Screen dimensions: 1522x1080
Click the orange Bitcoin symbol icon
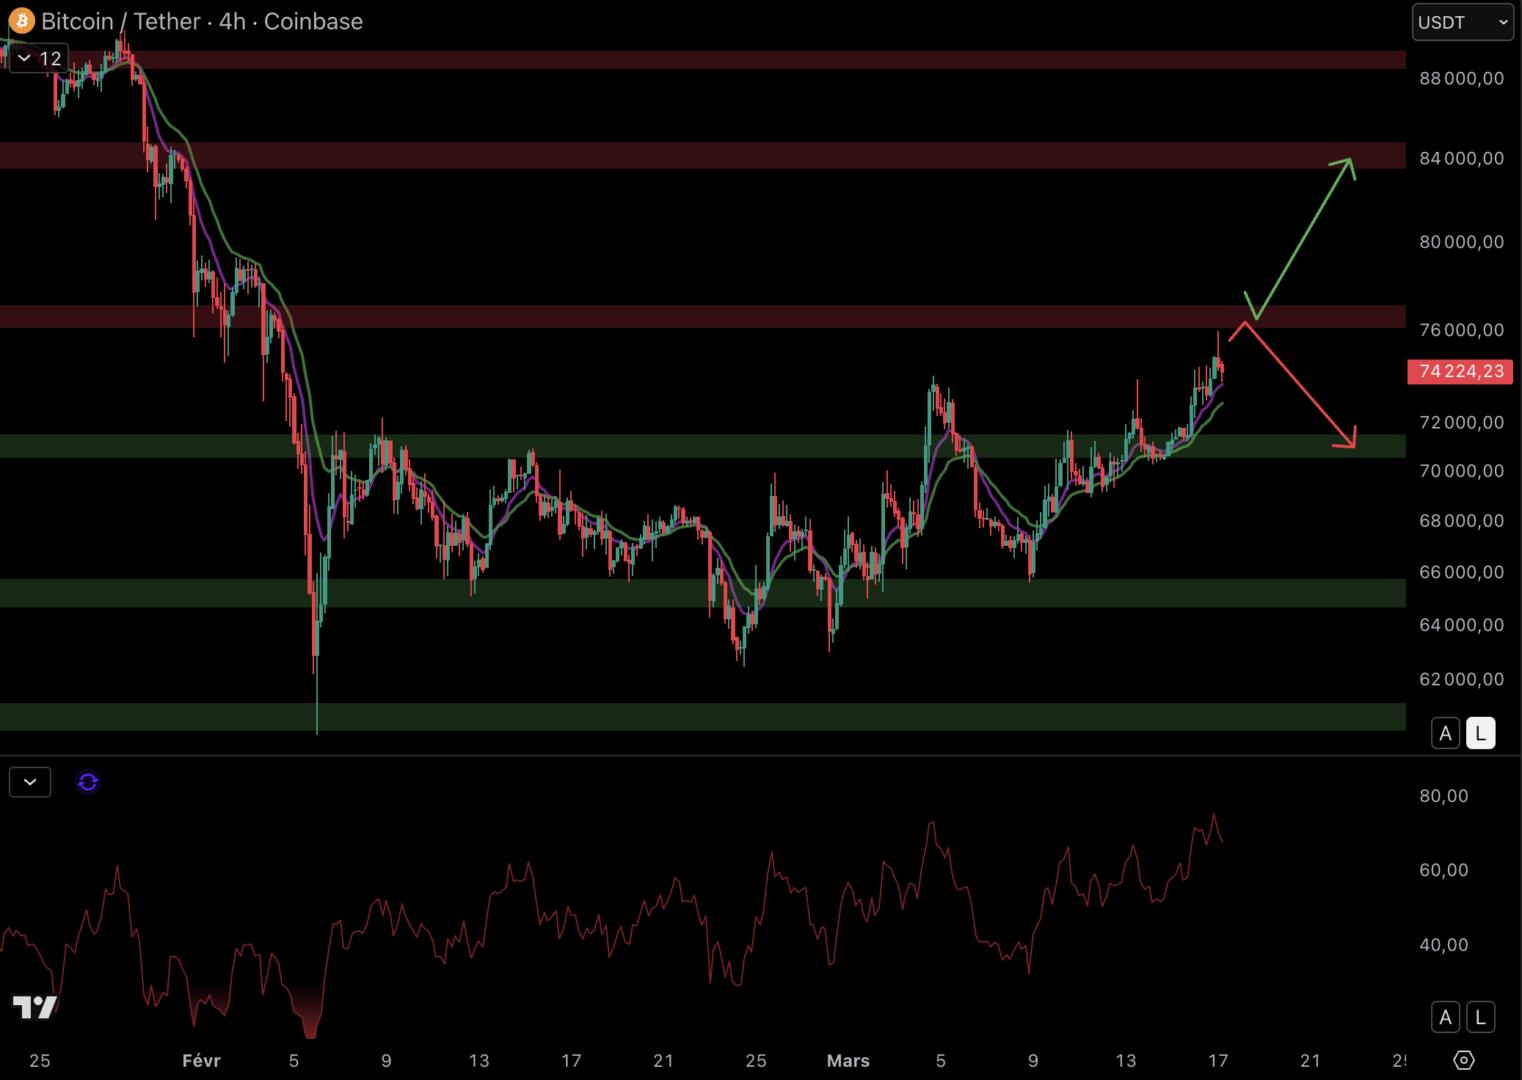21,21
